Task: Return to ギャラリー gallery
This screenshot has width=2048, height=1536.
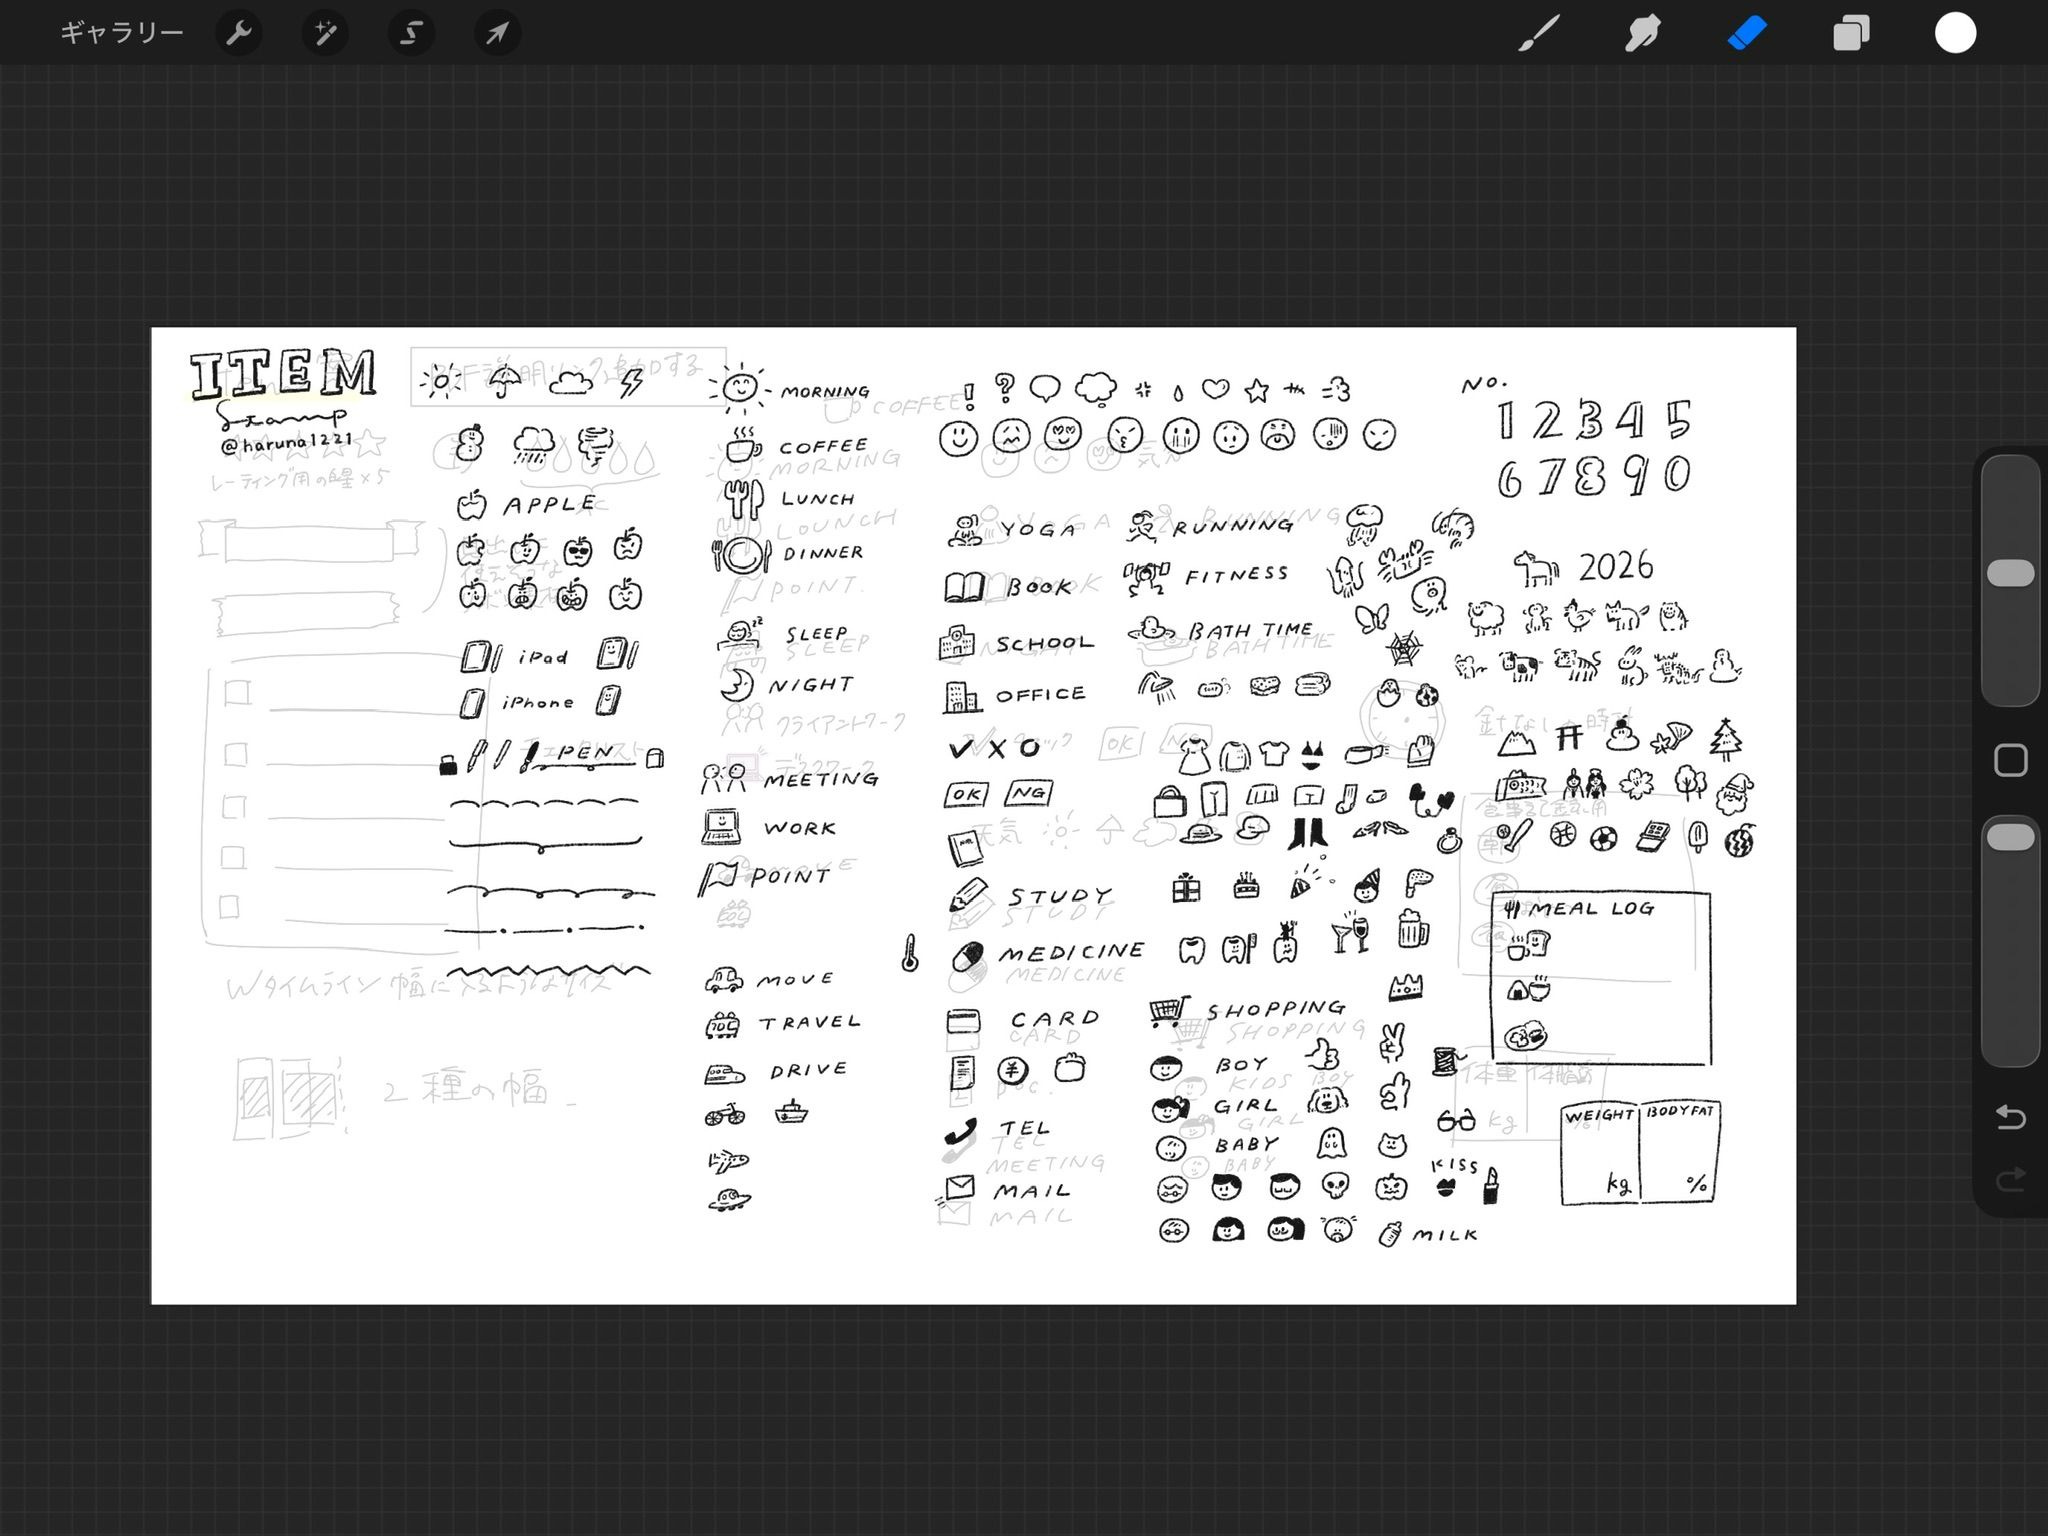Action: 121,33
